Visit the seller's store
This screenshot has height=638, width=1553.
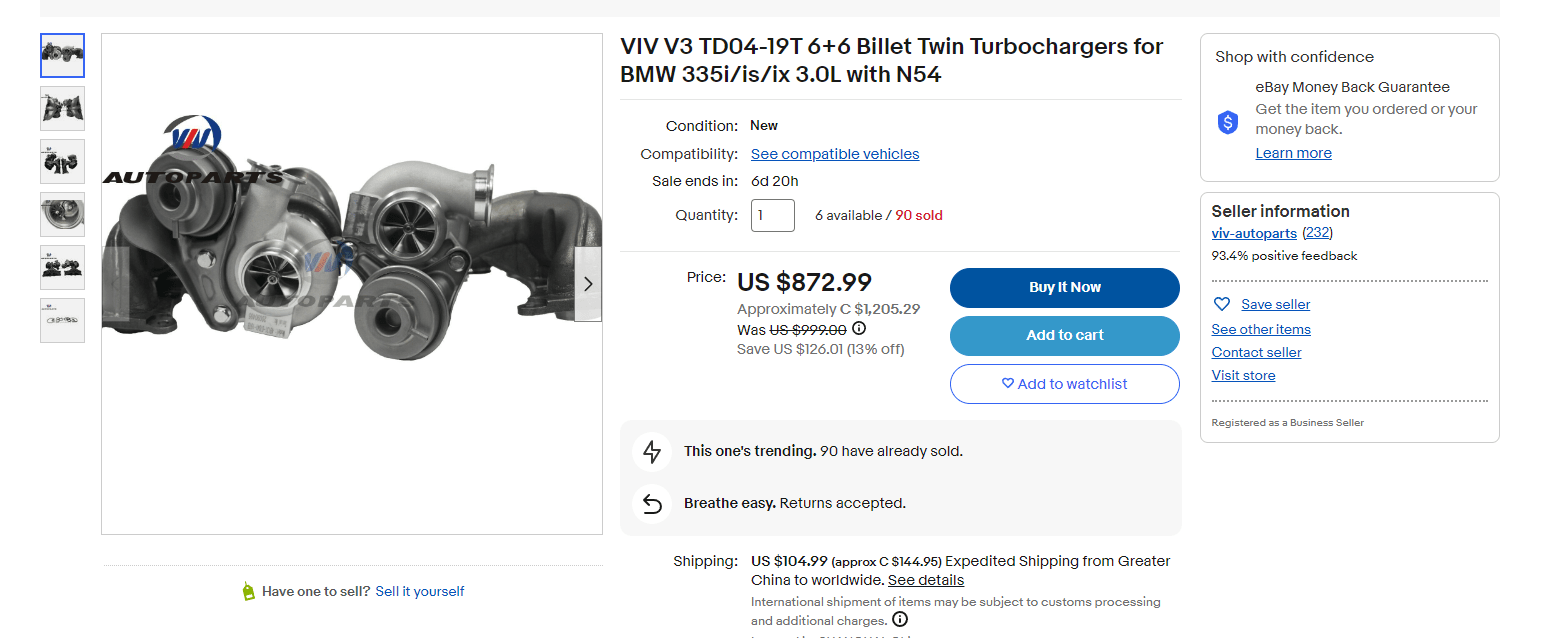click(1243, 375)
